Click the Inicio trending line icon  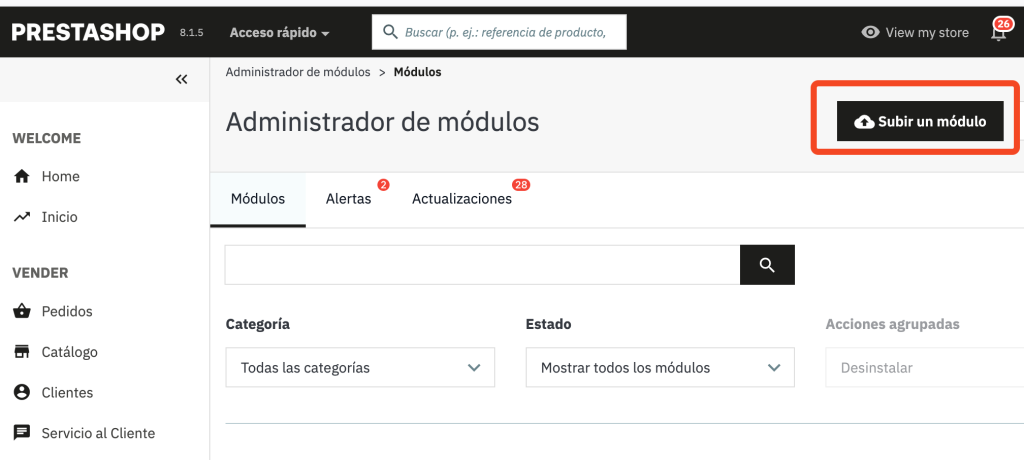coord(21,217)
